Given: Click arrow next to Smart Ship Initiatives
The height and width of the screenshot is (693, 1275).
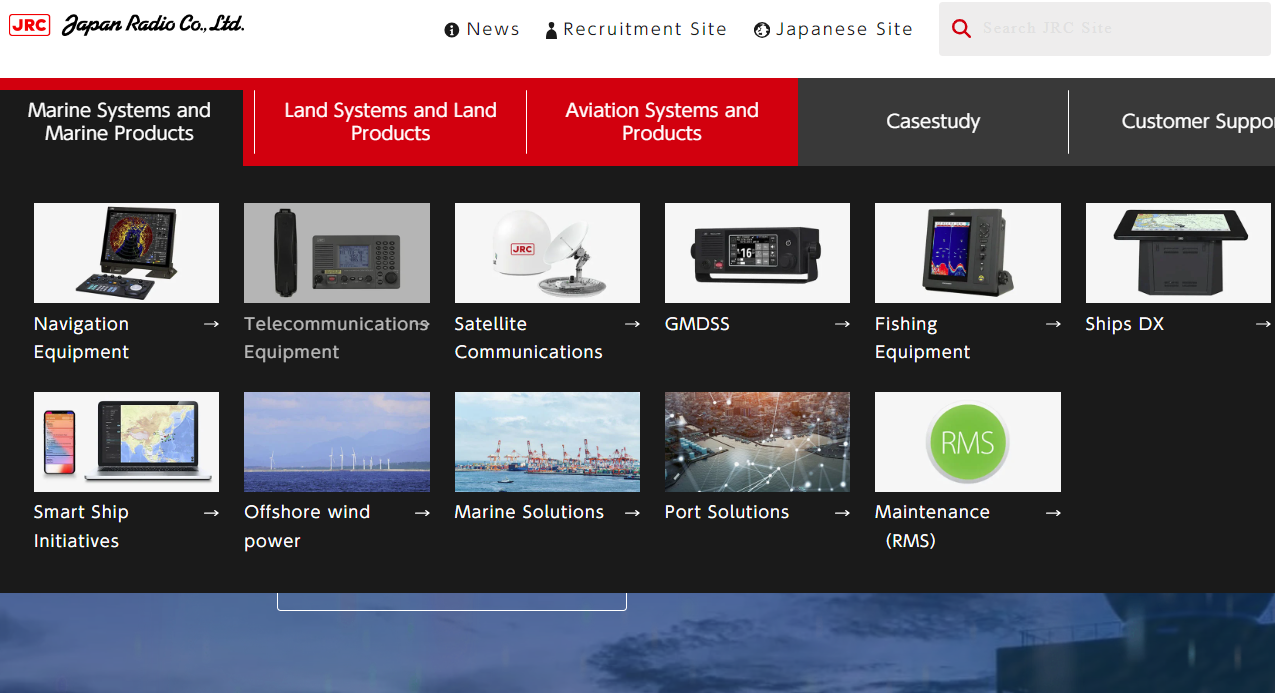Looking at the screenshot, I should 211,513.
